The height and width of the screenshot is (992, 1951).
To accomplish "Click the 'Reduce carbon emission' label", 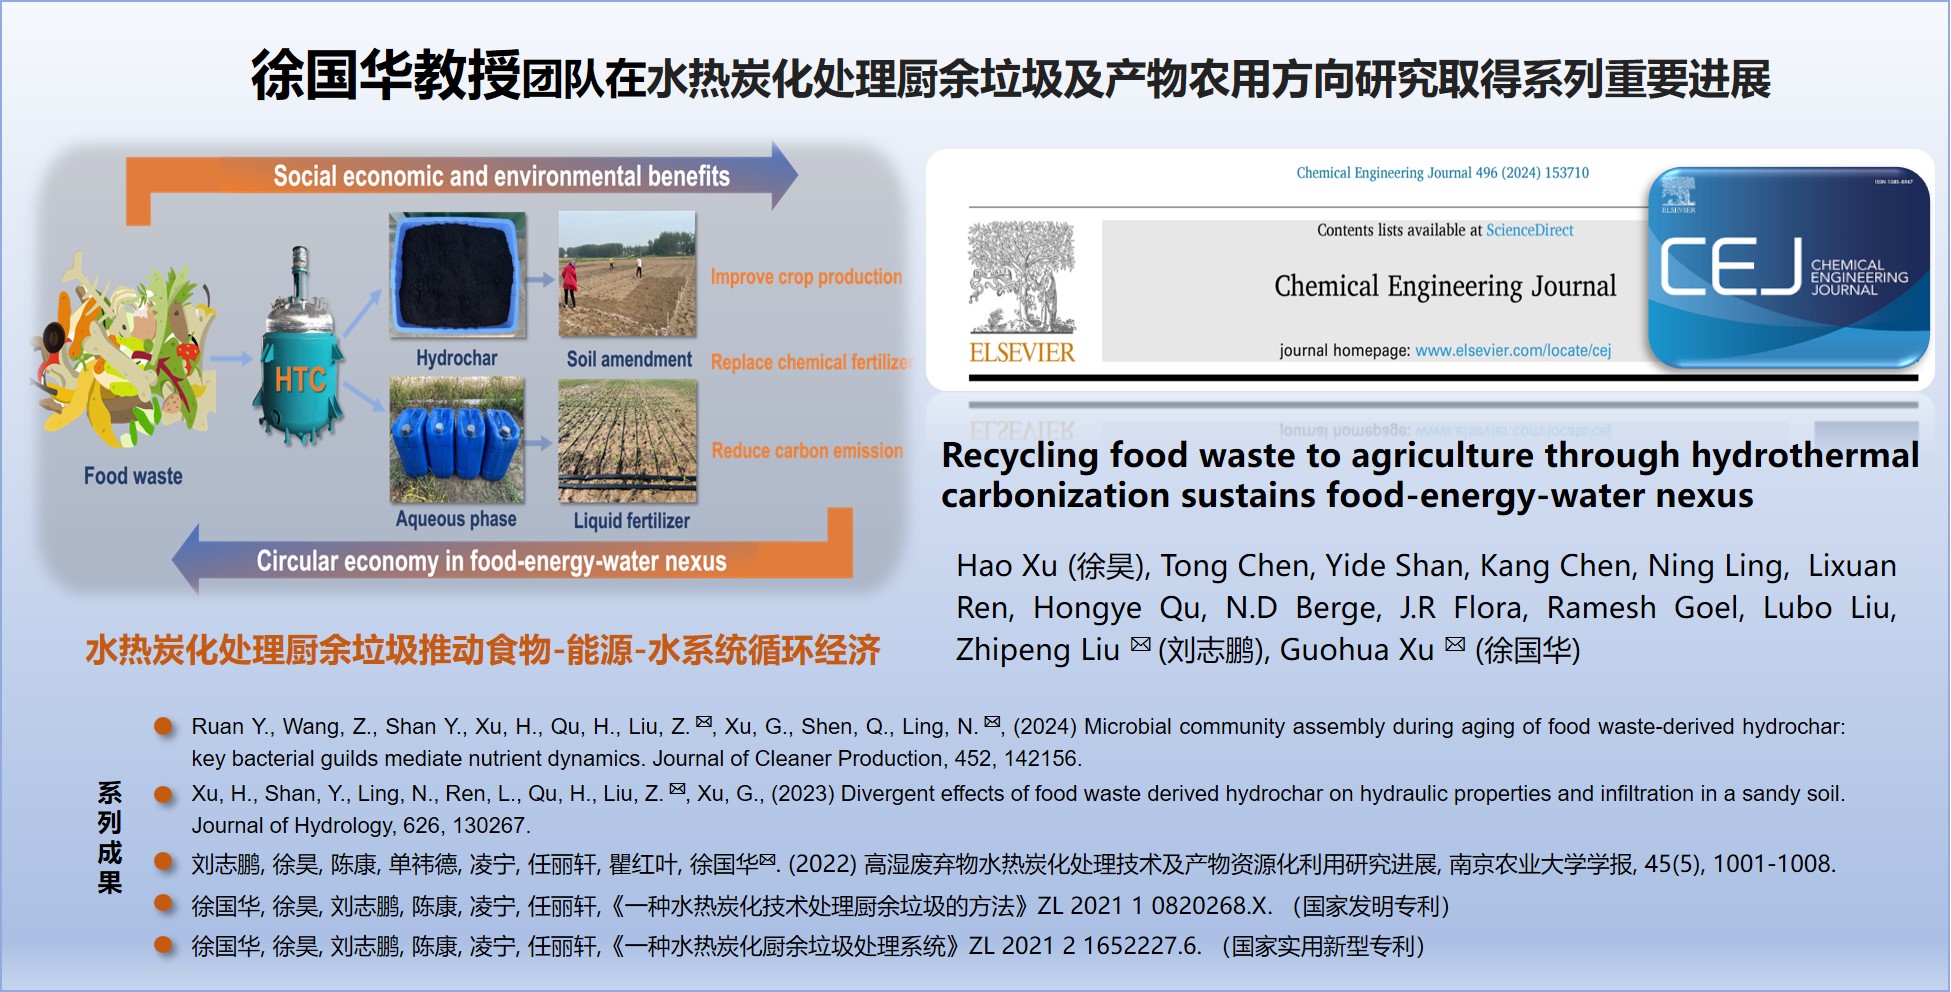I will (x=807, y=451).
